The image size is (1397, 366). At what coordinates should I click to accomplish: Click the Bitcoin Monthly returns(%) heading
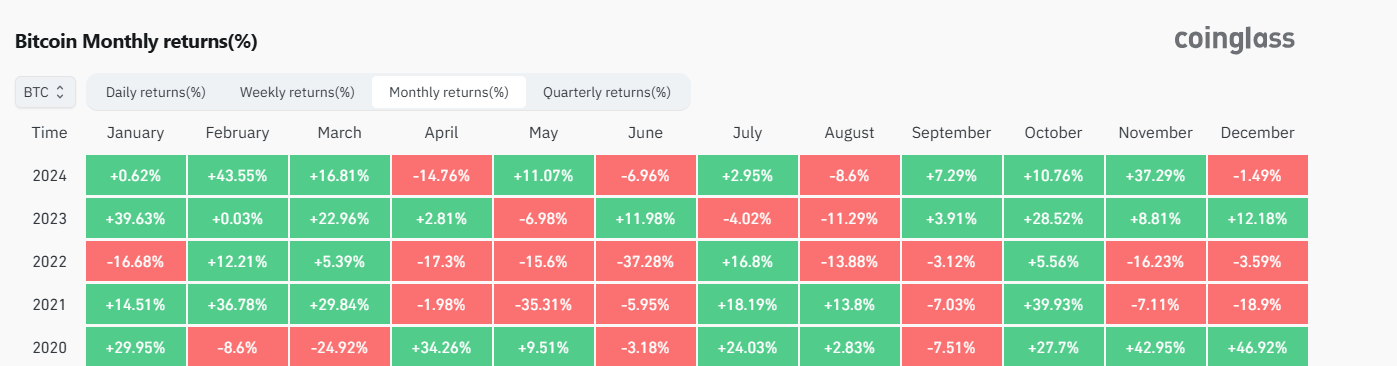click(137, 42)
